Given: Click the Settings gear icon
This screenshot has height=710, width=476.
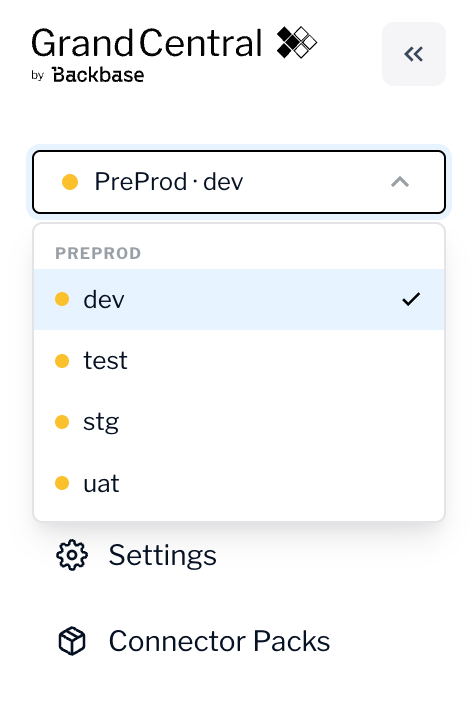Looking at the screenshot, I should pyautogui.click(x=72, y=555).
